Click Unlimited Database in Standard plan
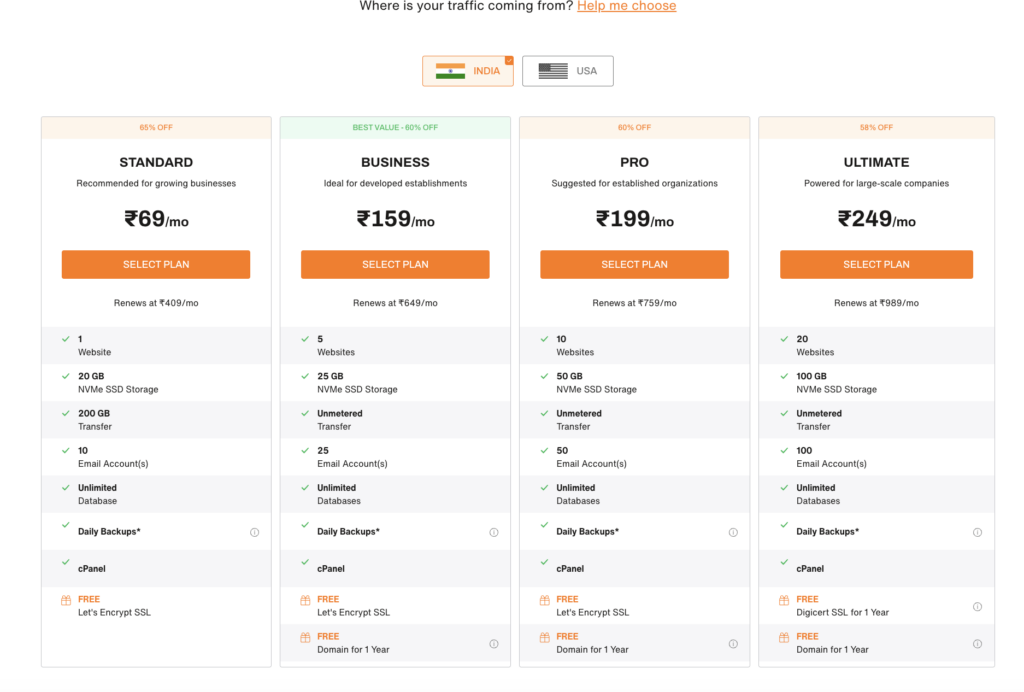Screen dimensions: 1024x692 tap(156, 494)
